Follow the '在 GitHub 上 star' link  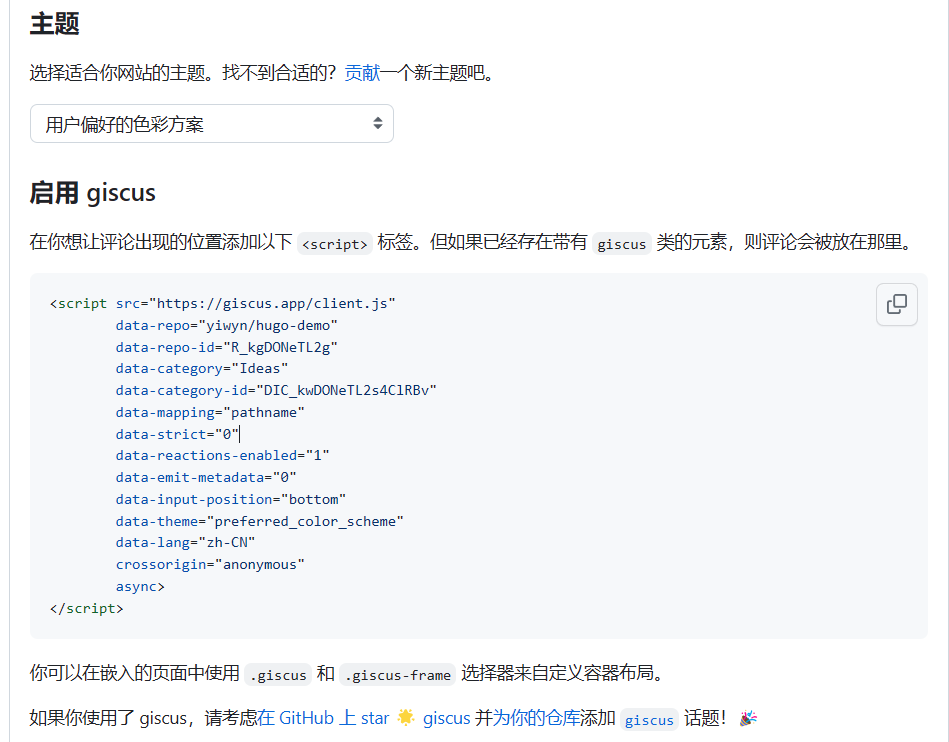(323, 718)
